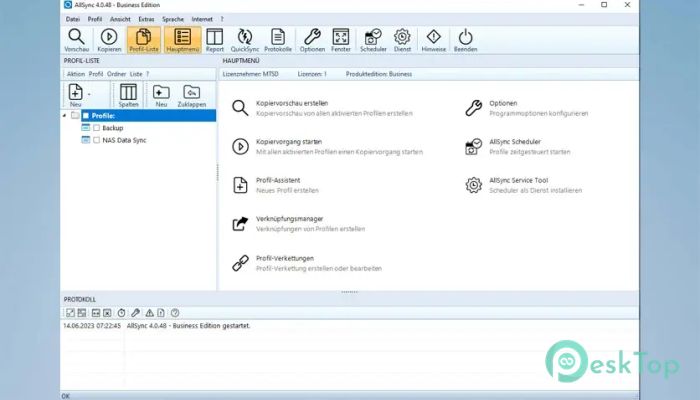Open the Aktion menu in Profil-Liste

pos(76,74)
